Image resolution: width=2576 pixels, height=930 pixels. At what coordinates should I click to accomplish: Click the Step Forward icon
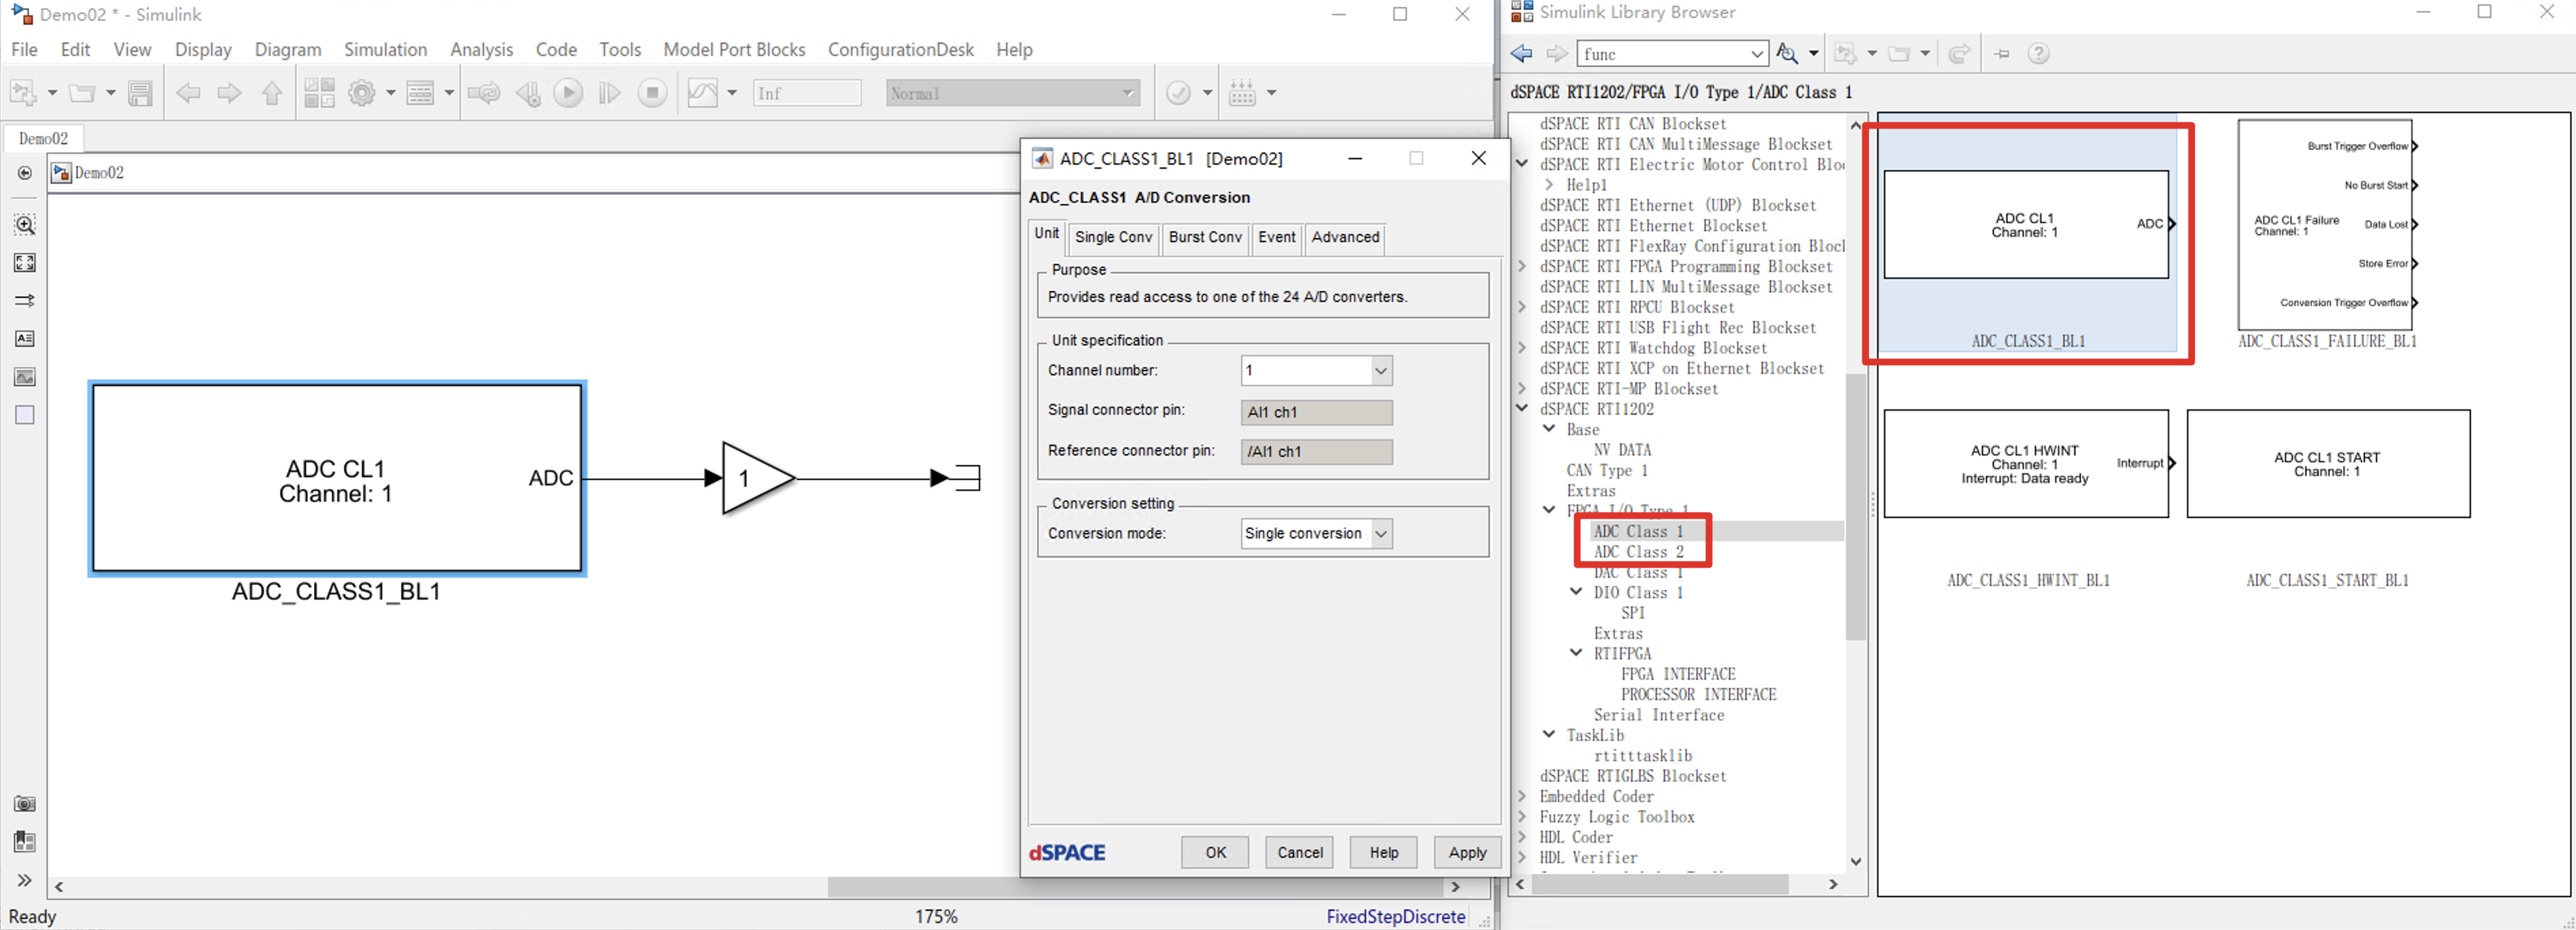point(609,93)
